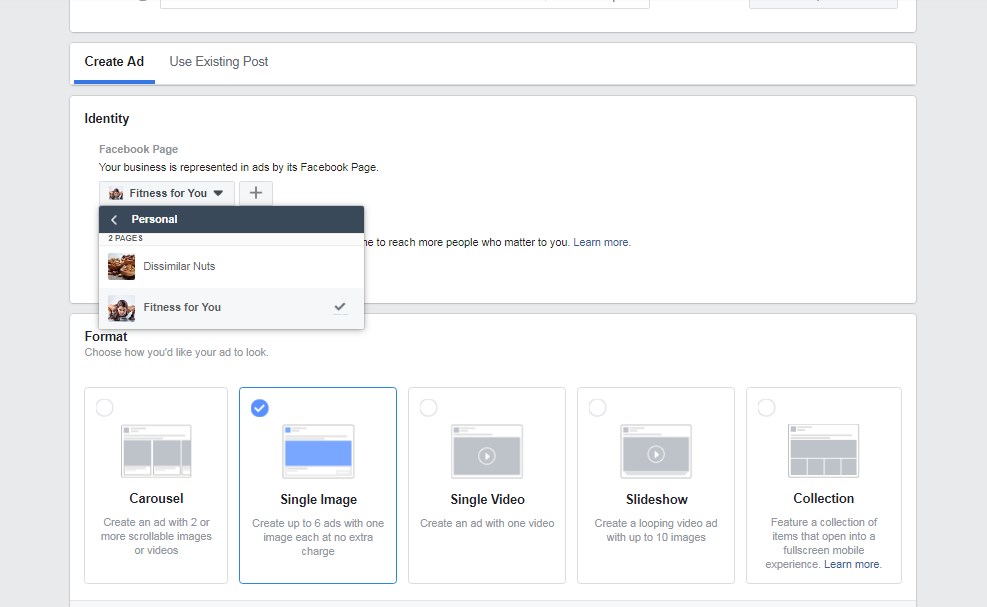Click the Slideshow format illustration
This screenshot has height=607, width=987.
click(656, 451)
